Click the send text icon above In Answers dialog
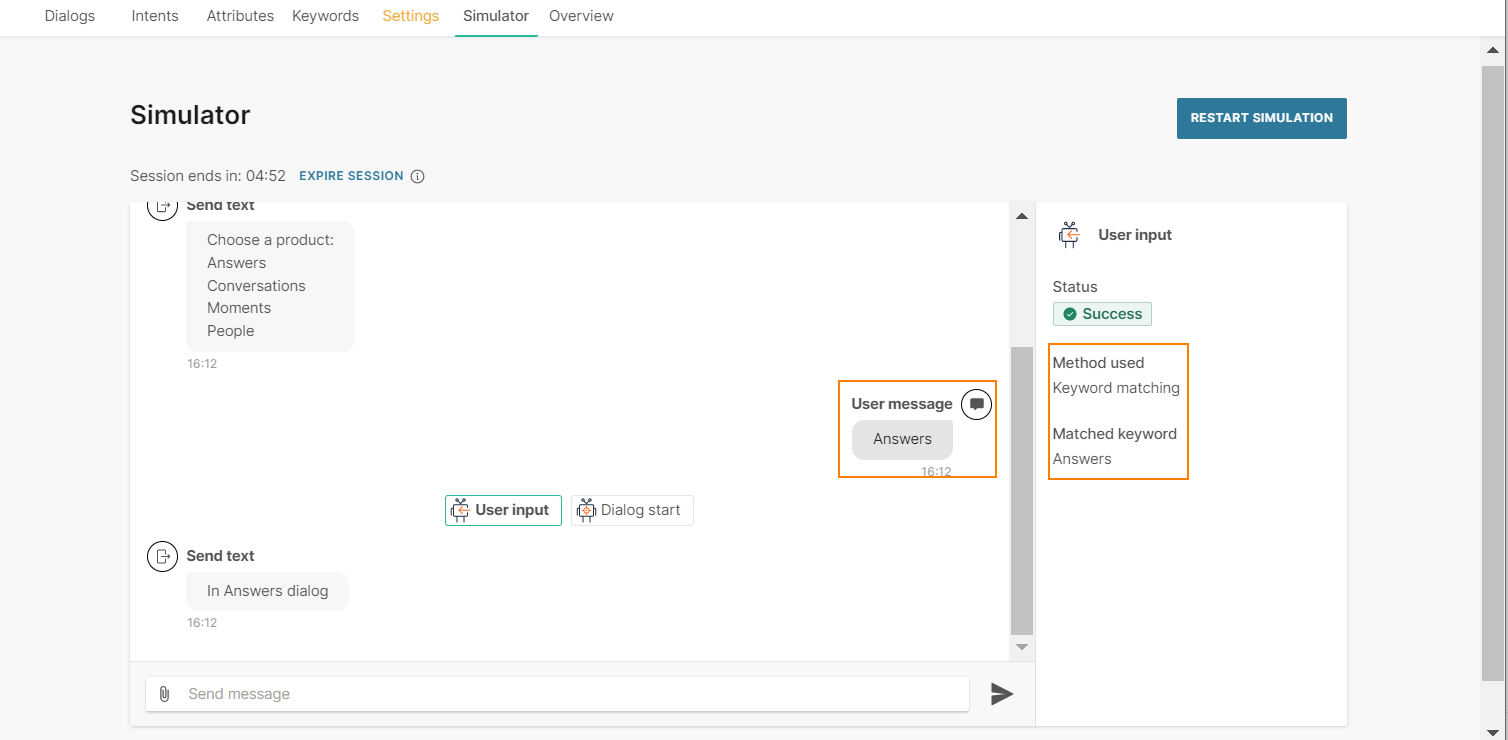This screenshot has width=1508, height=740. (x=162, y=556)
